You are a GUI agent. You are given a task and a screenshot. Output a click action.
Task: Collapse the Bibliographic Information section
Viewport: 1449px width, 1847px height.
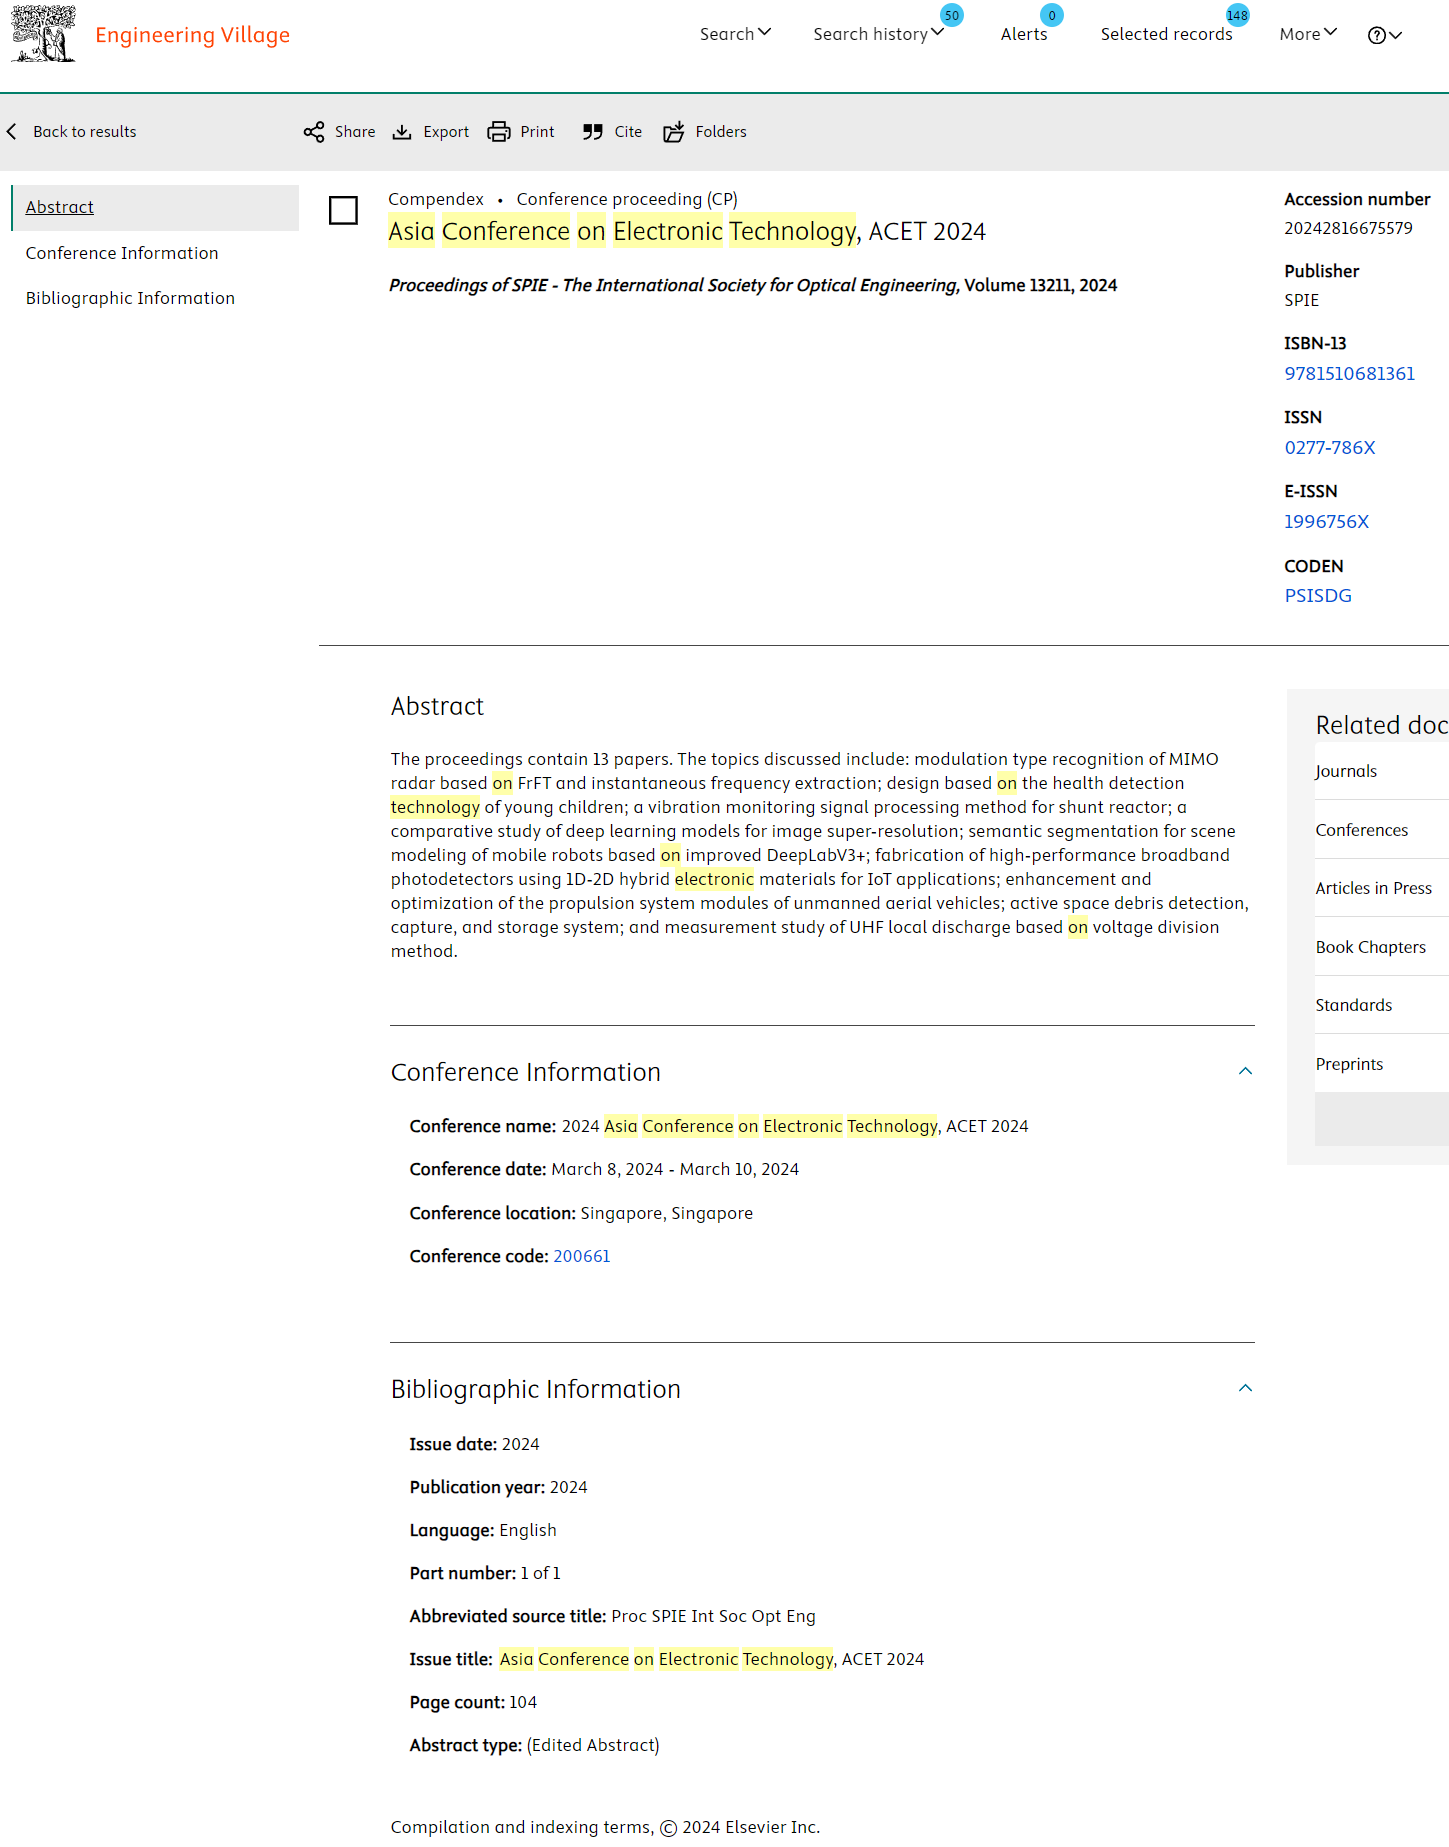click(x=1245, y=1388)
